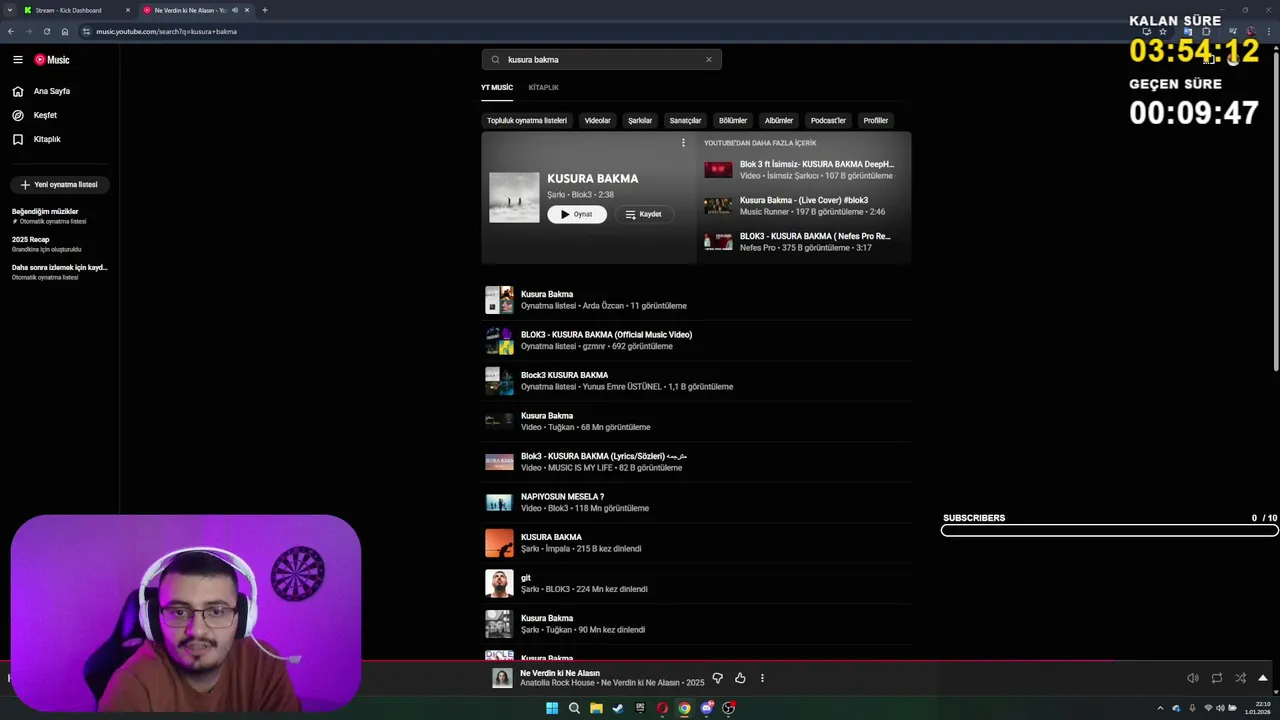1280x720 pixels.
Task: Select the Ne Verdin ki Ne Alasın browser tab
Action: click(x=196, y=10)
